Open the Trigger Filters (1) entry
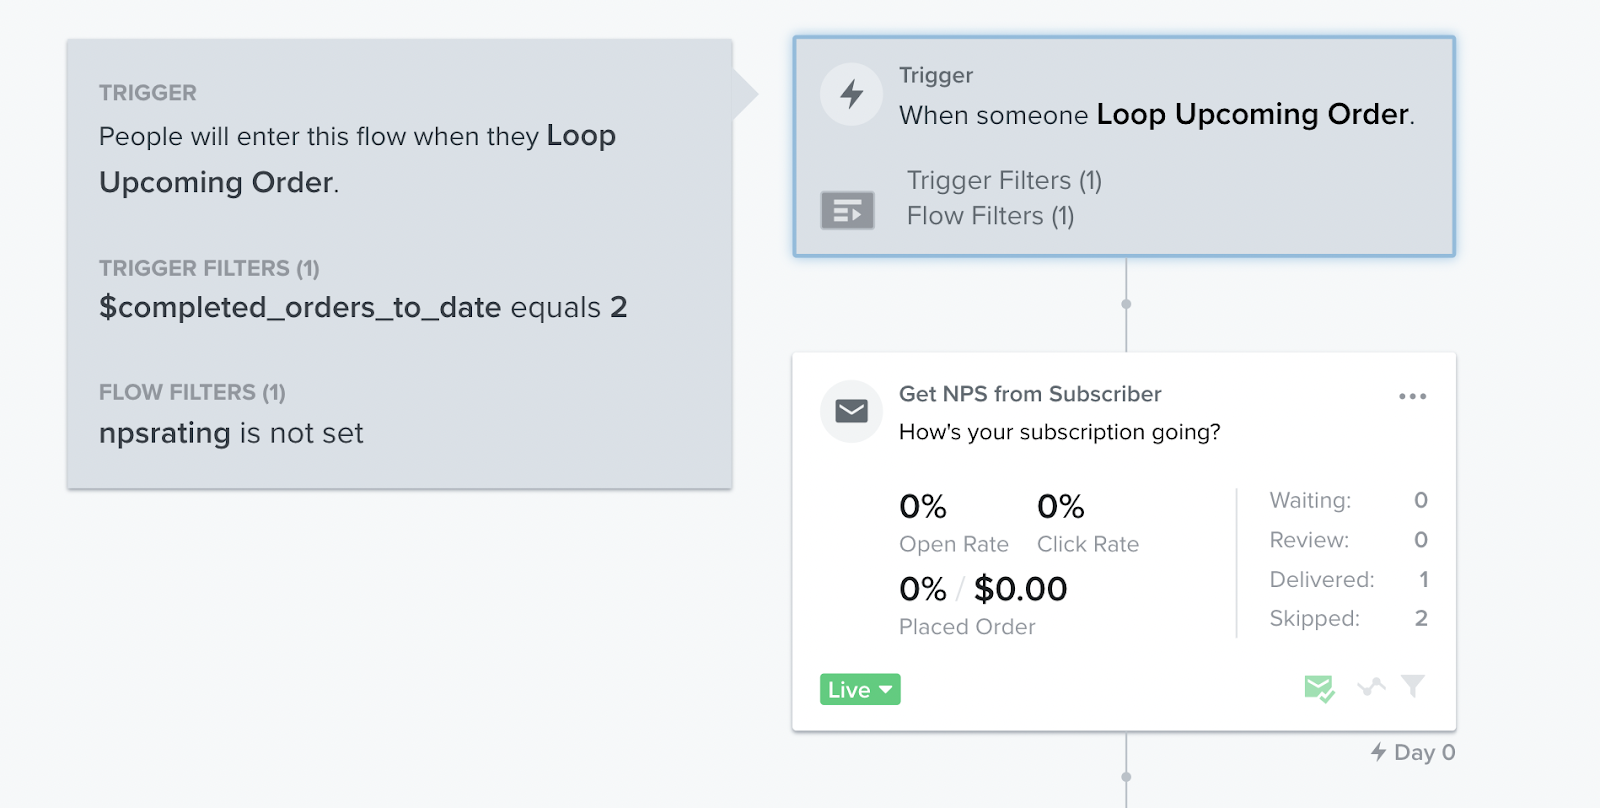 [1003, 181]
